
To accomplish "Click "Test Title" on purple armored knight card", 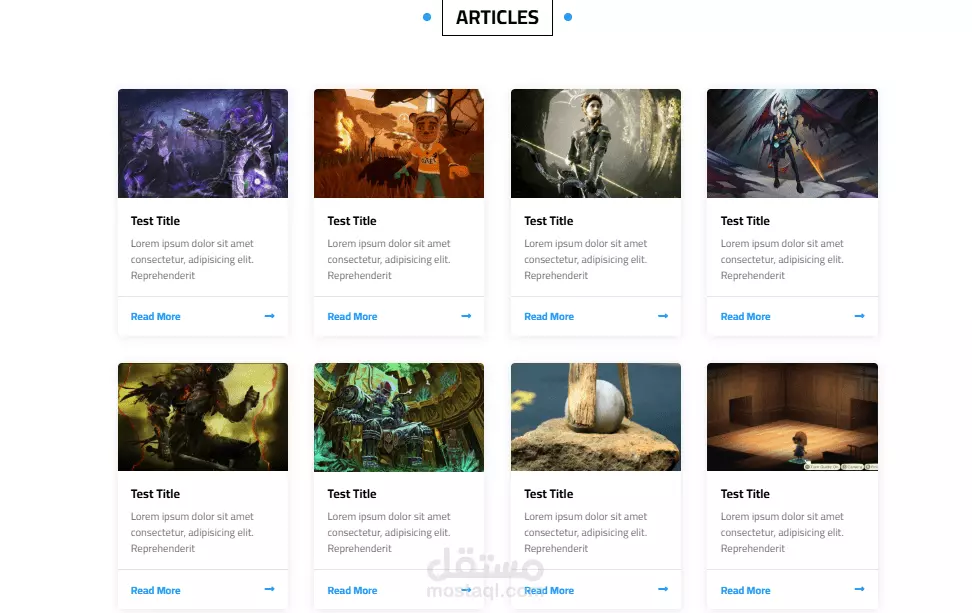I will coord(156,221).
